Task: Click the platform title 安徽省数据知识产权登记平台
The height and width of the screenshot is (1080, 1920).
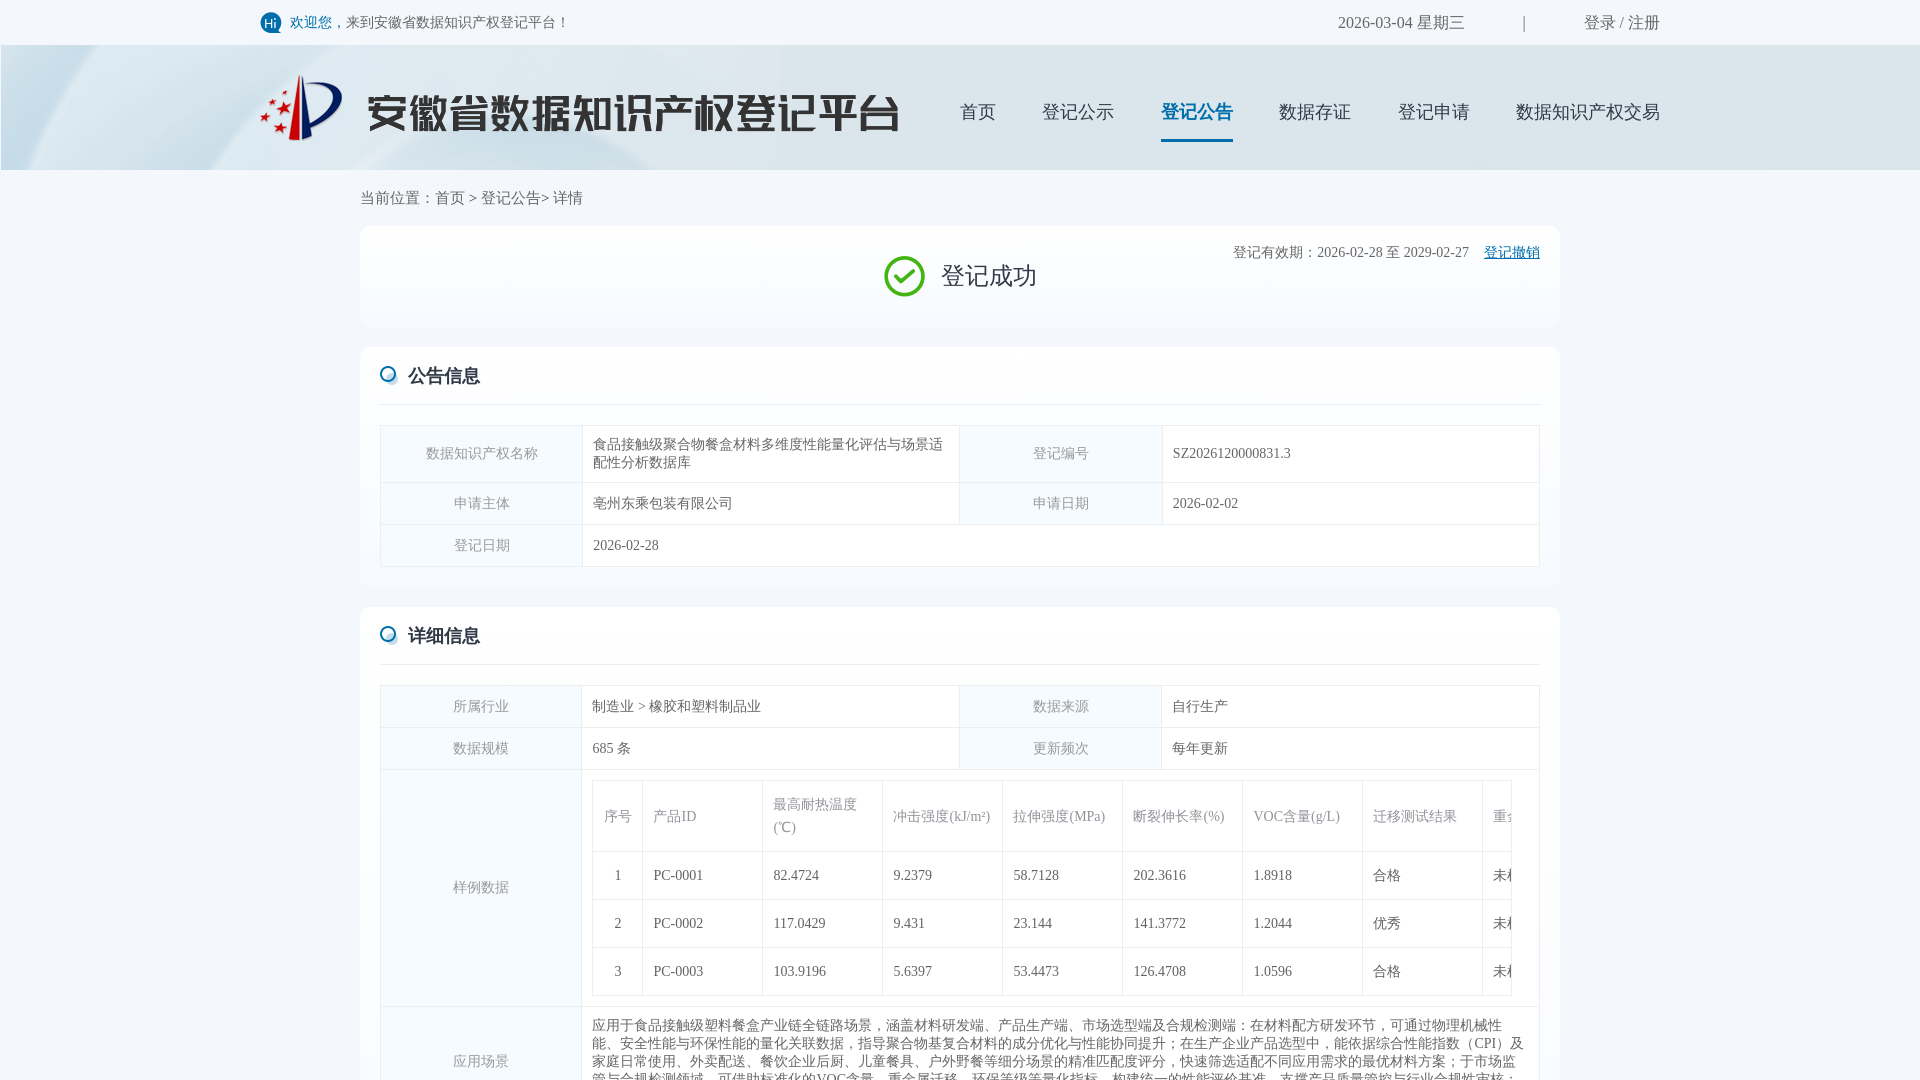Action: point(633,113)
